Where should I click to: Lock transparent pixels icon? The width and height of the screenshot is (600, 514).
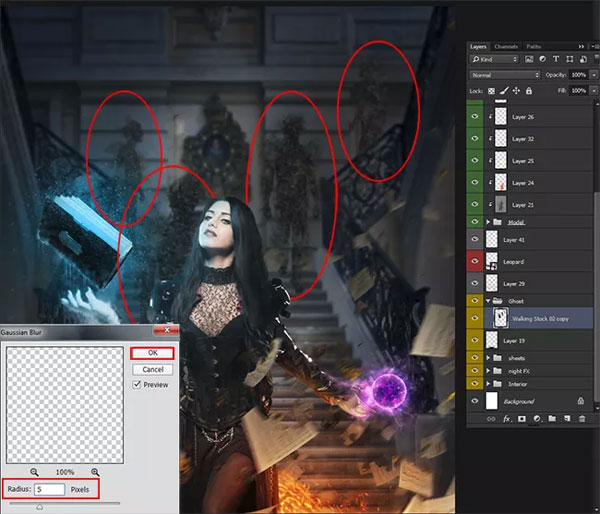click(491, 91)
